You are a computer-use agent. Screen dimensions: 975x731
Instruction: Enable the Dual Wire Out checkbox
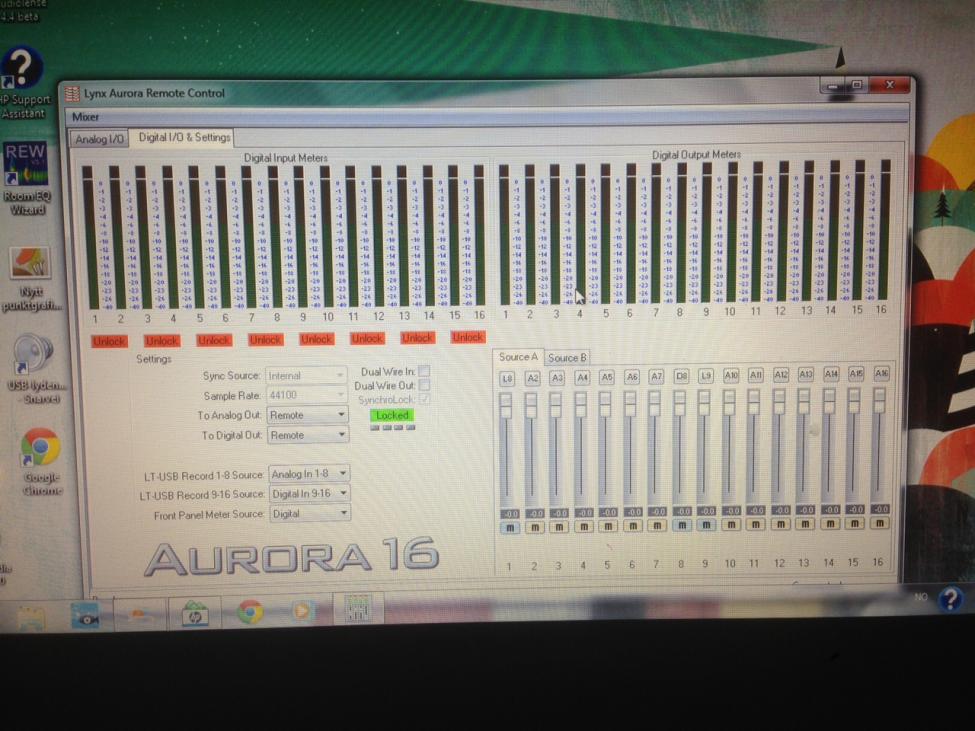(x=424, y=385)
